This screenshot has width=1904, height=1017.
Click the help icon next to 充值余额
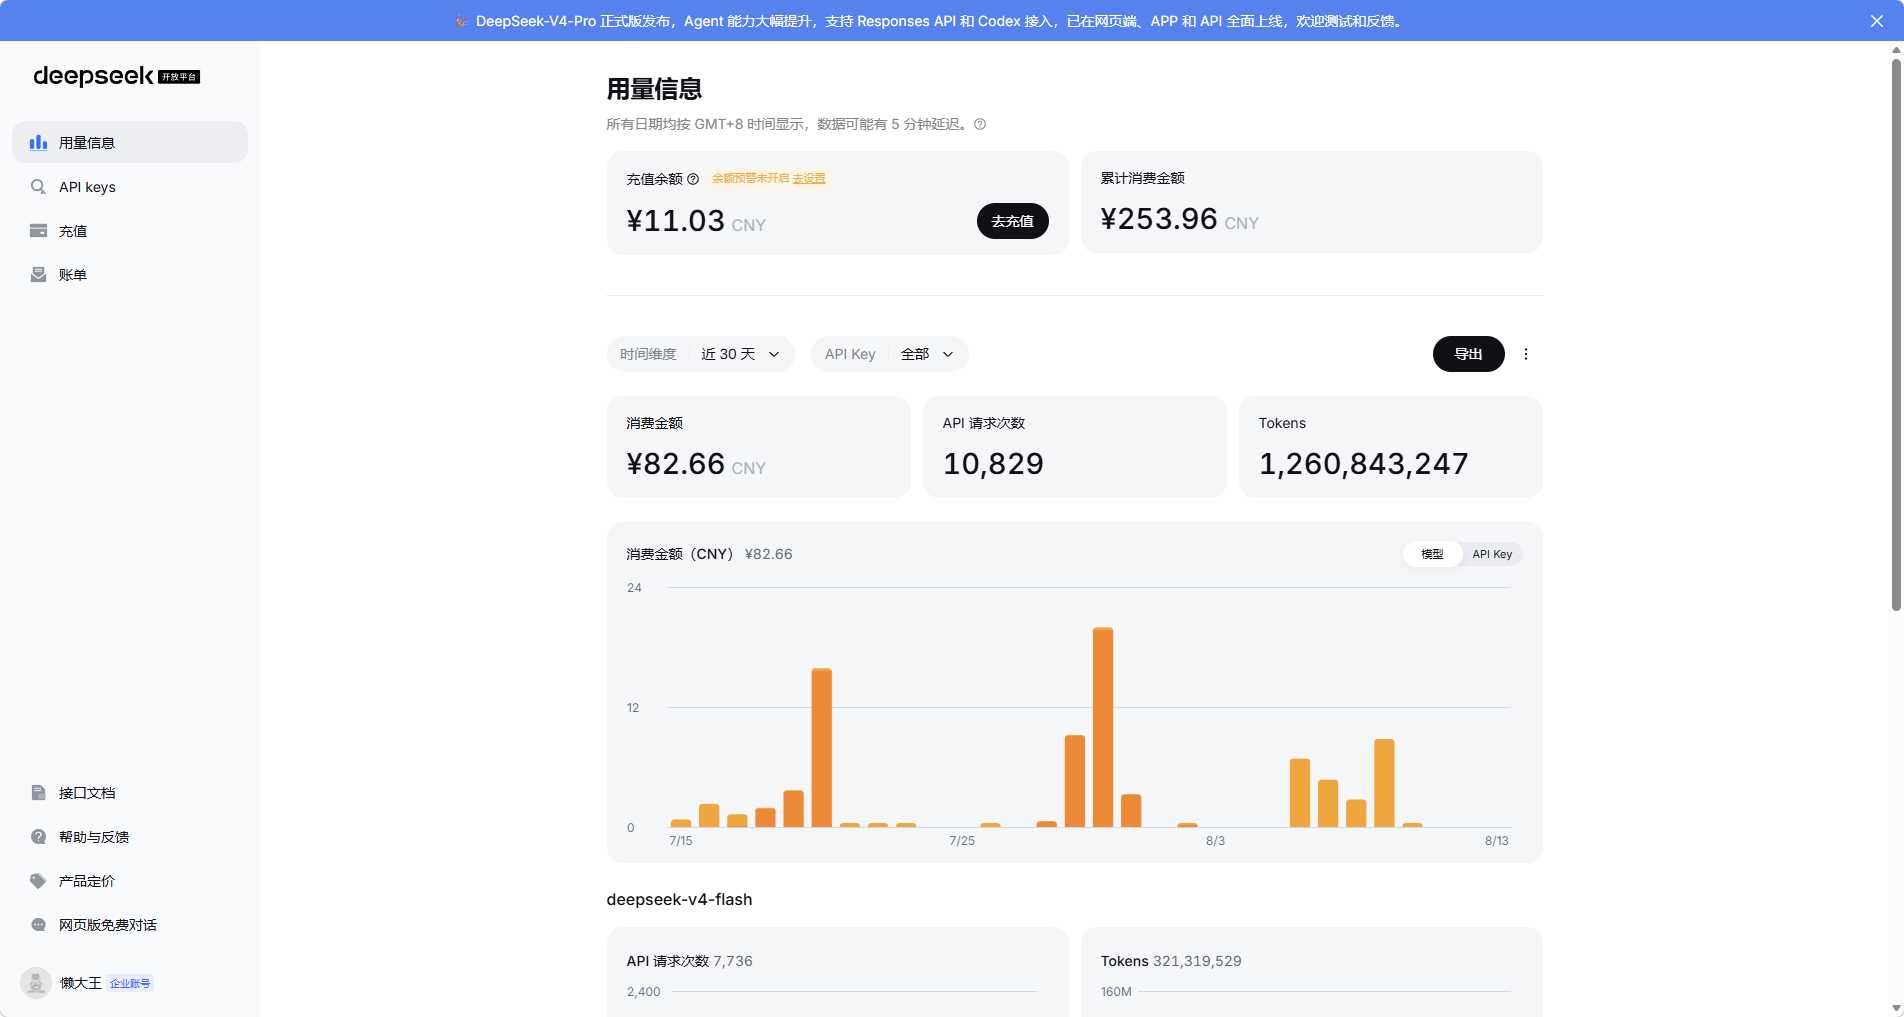coord(693,179)
